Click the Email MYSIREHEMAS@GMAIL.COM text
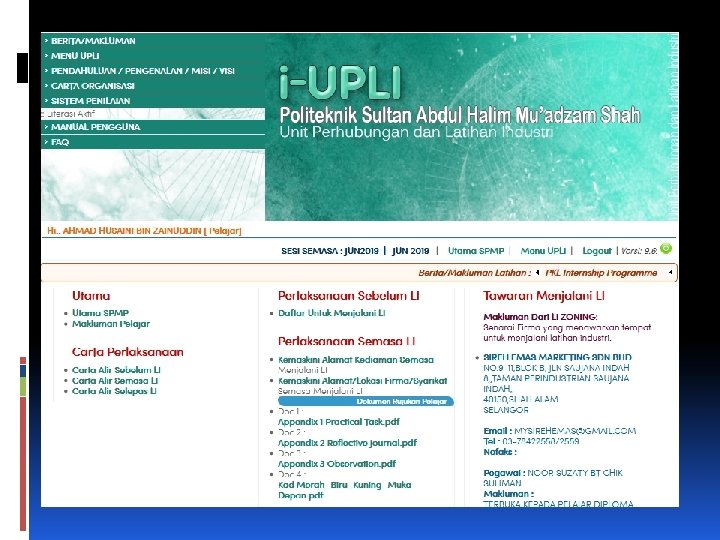Screen dimensions: 720x540 [x=560, y=431]
